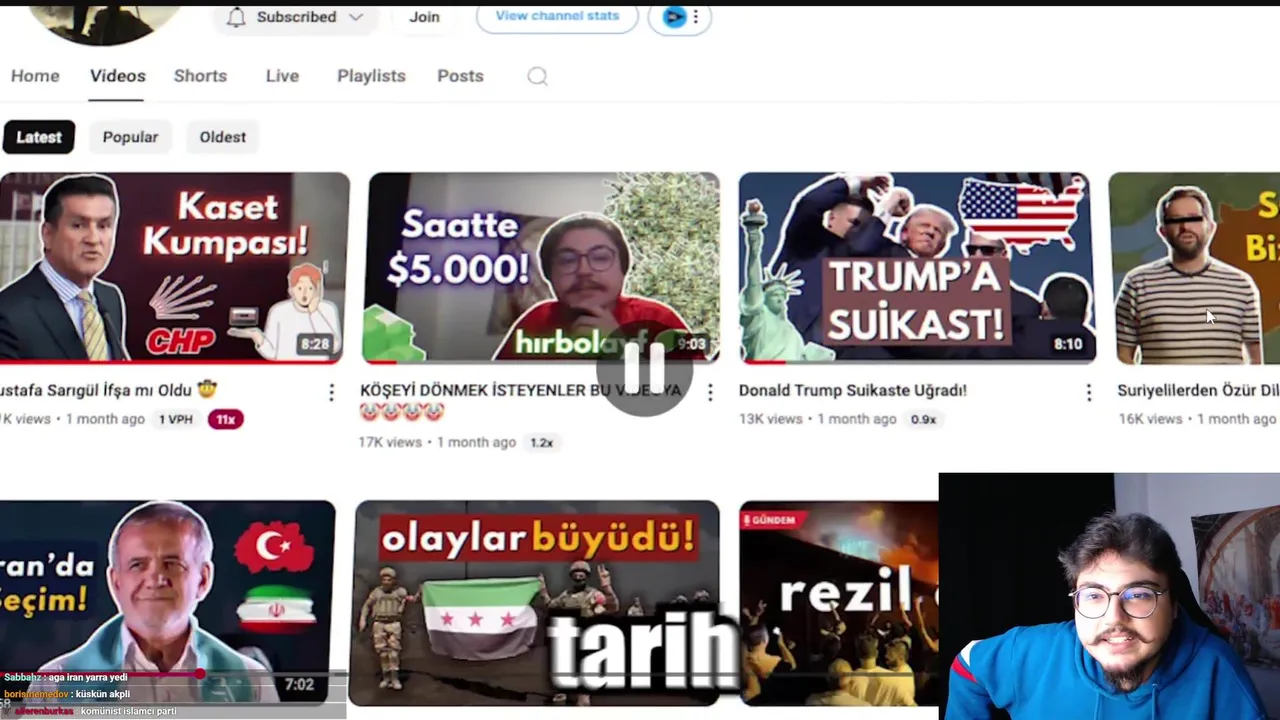Viewport: 1280px width, 720px height.
Task: Open options menu for Donald Trump video
Action: [x=1089, y=392]
